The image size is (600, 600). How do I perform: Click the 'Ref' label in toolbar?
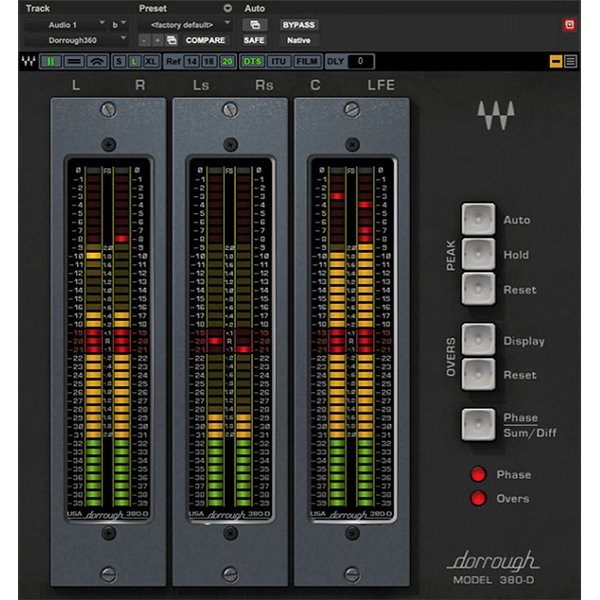pos(173,61)
